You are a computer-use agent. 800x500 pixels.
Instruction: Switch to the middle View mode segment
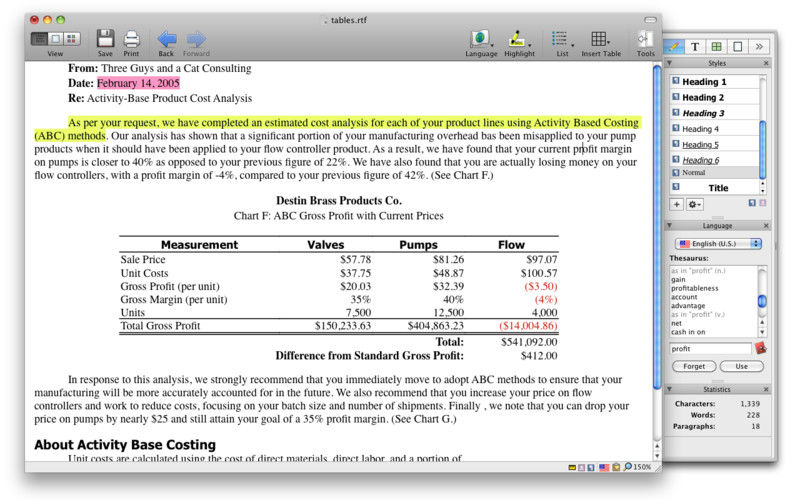pos(56,39)
